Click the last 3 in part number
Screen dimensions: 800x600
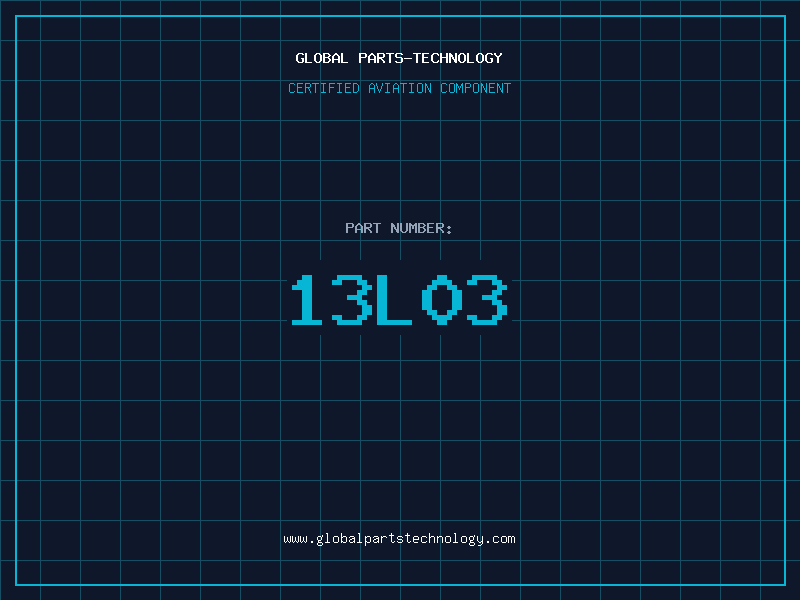click(487, 300)
